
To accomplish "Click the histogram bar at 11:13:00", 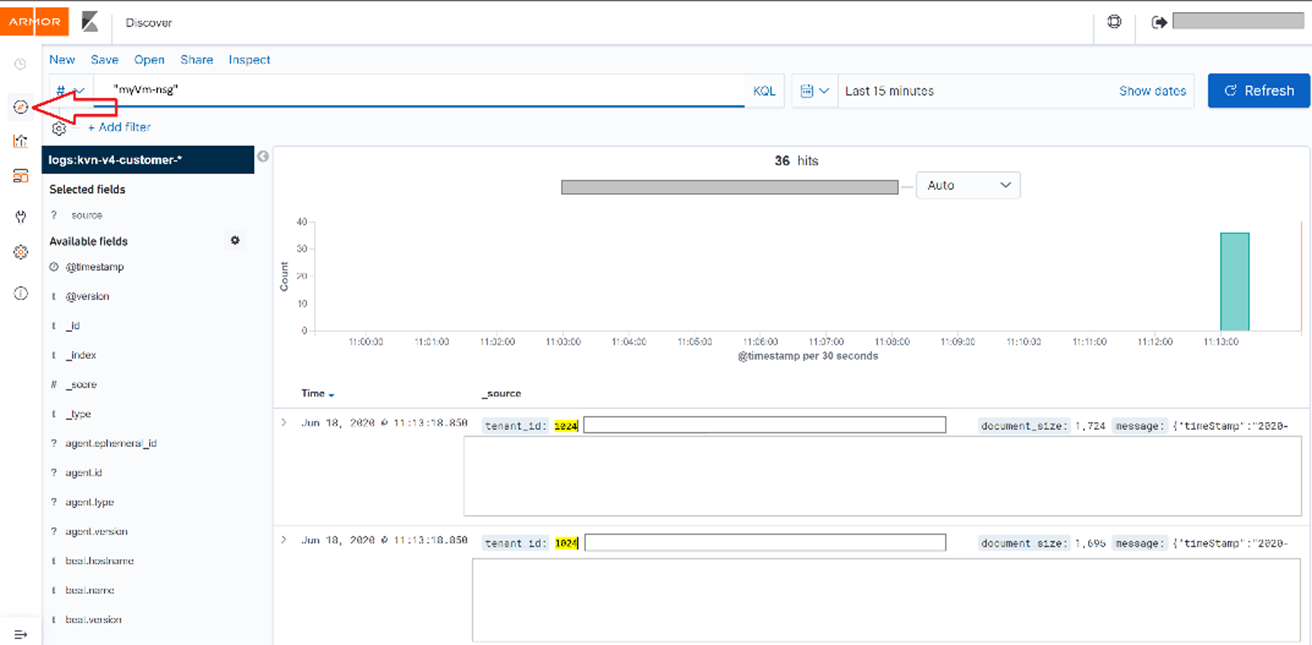I will pos(1234,281).
